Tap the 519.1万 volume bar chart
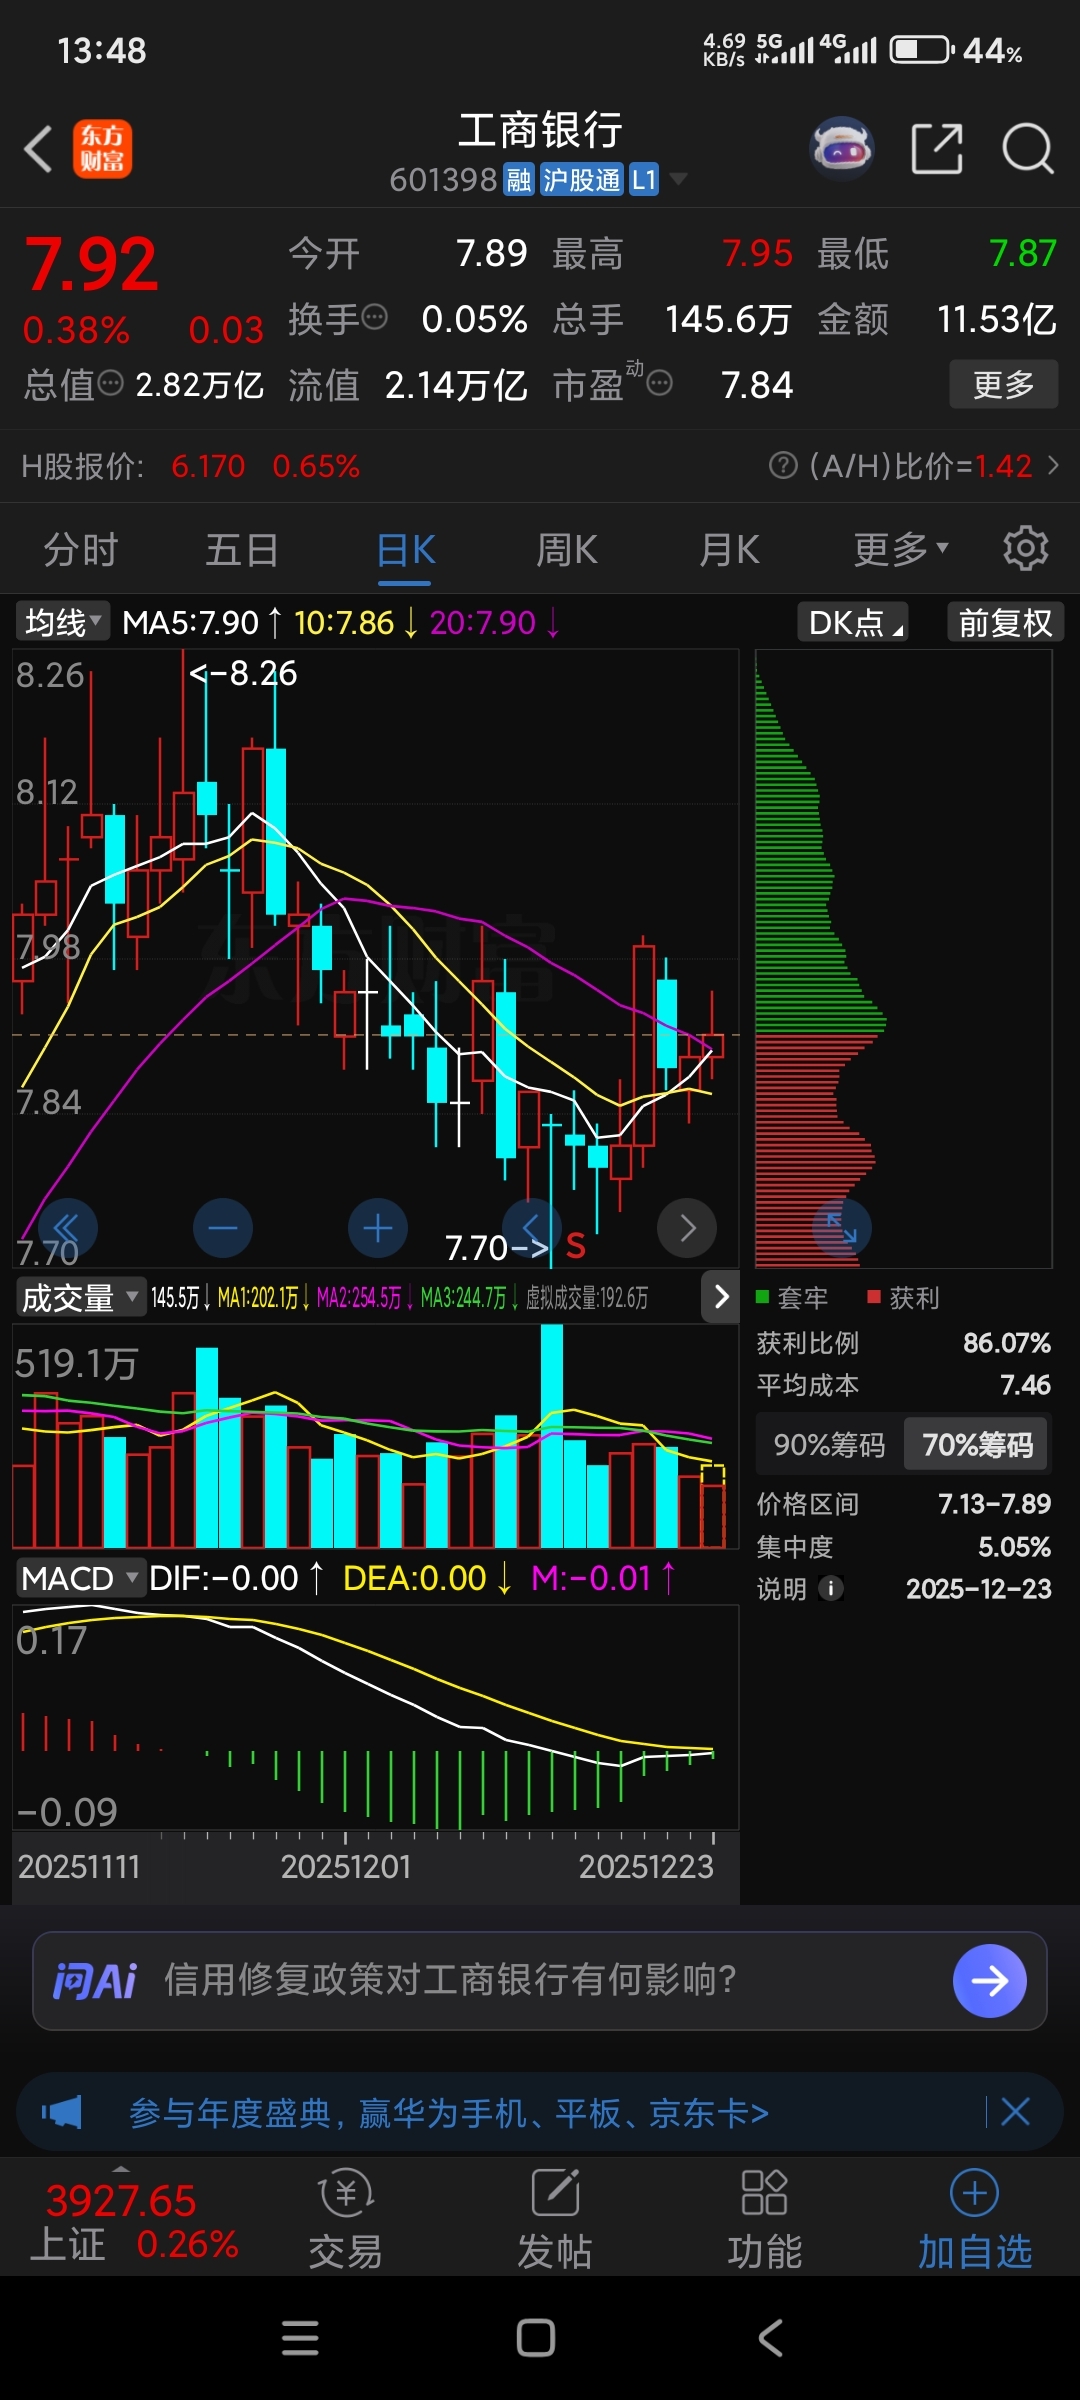Image resolution: width=1080 pixels, height=2400 pixels. point(375,1436)
